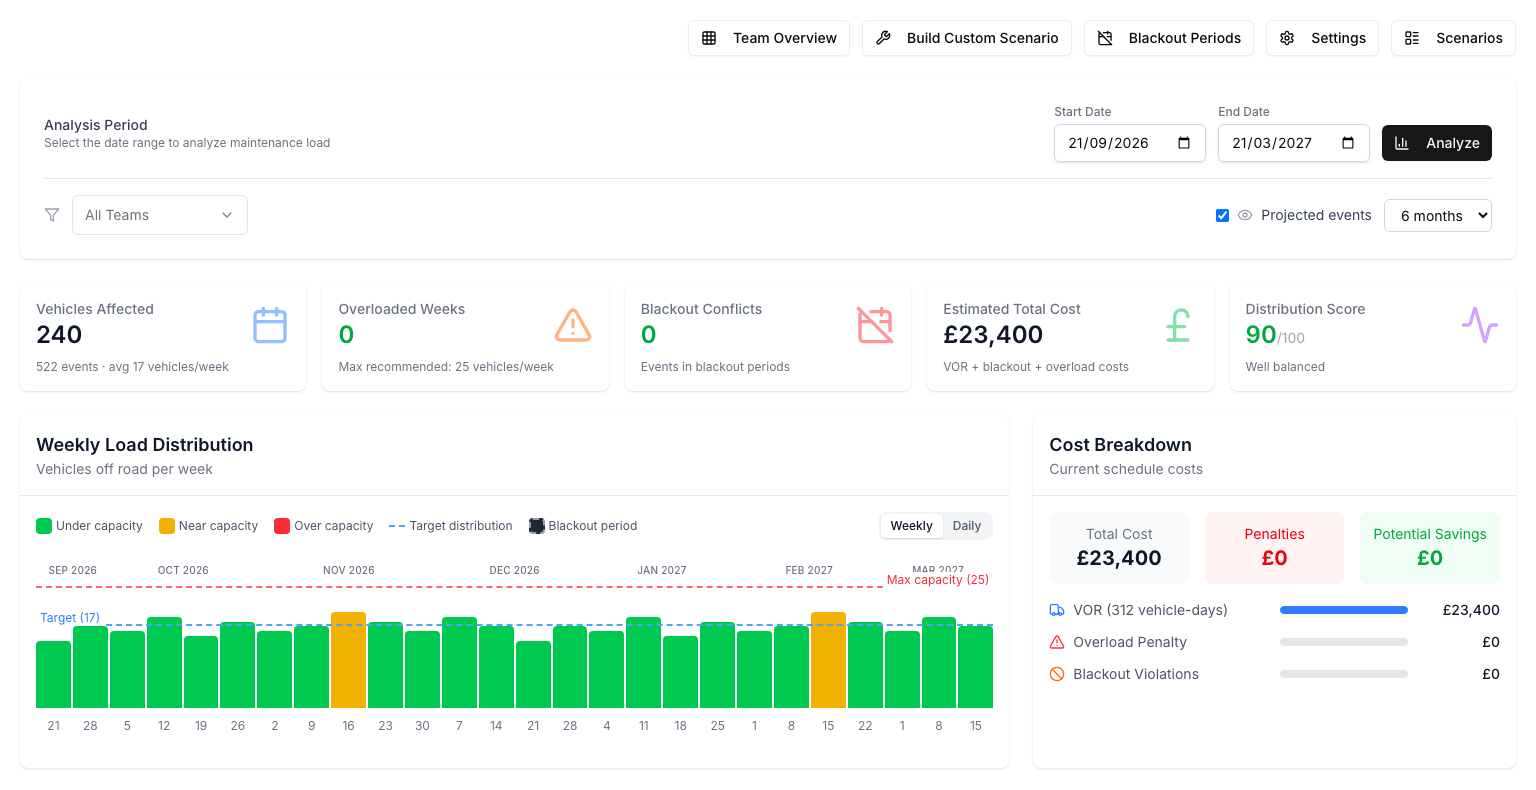Open the Start Date calendar picker
The height and width of the screenshot is (790, 1536).
[1184, 143]
